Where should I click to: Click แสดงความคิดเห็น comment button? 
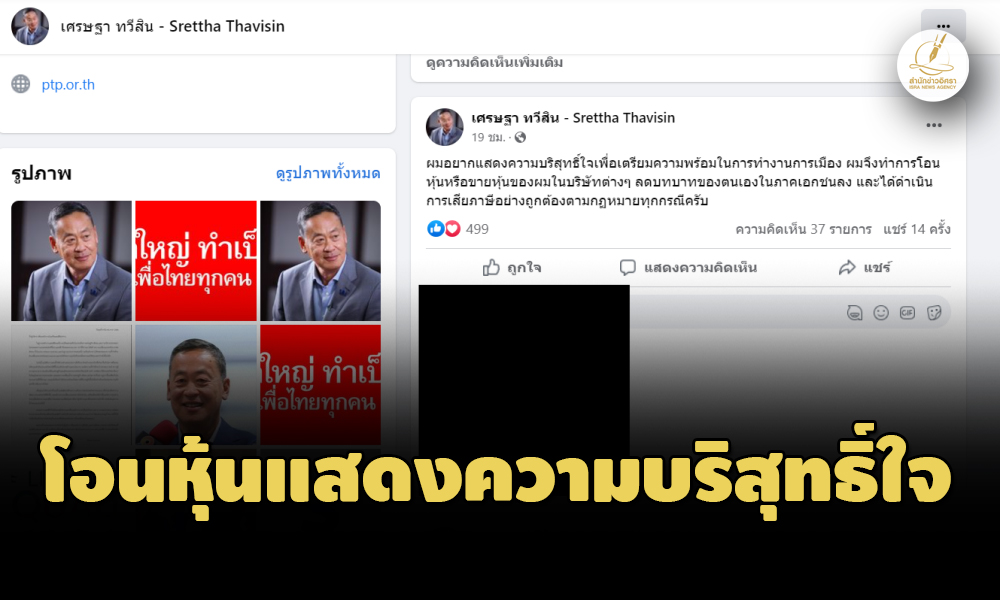point(688,268)
